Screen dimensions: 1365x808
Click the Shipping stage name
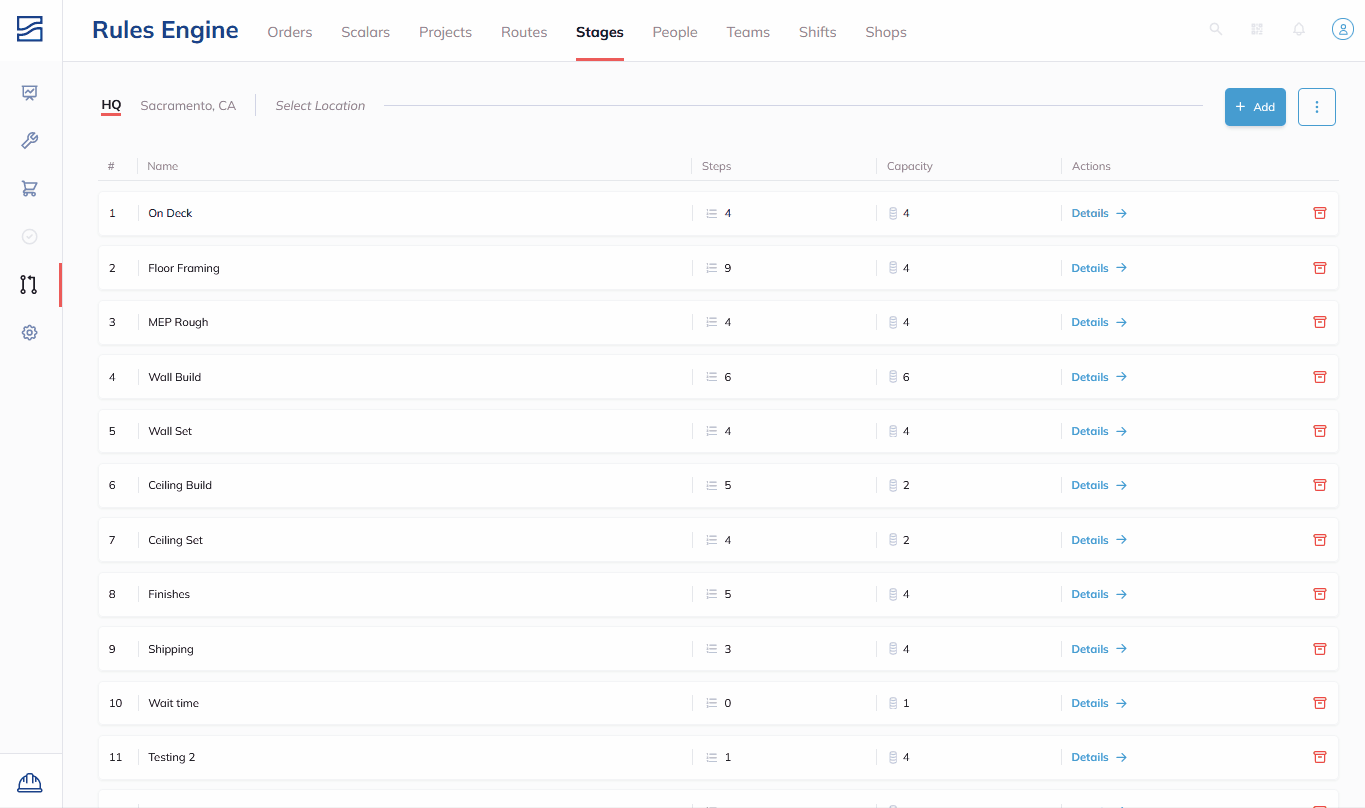coord(171,649)
